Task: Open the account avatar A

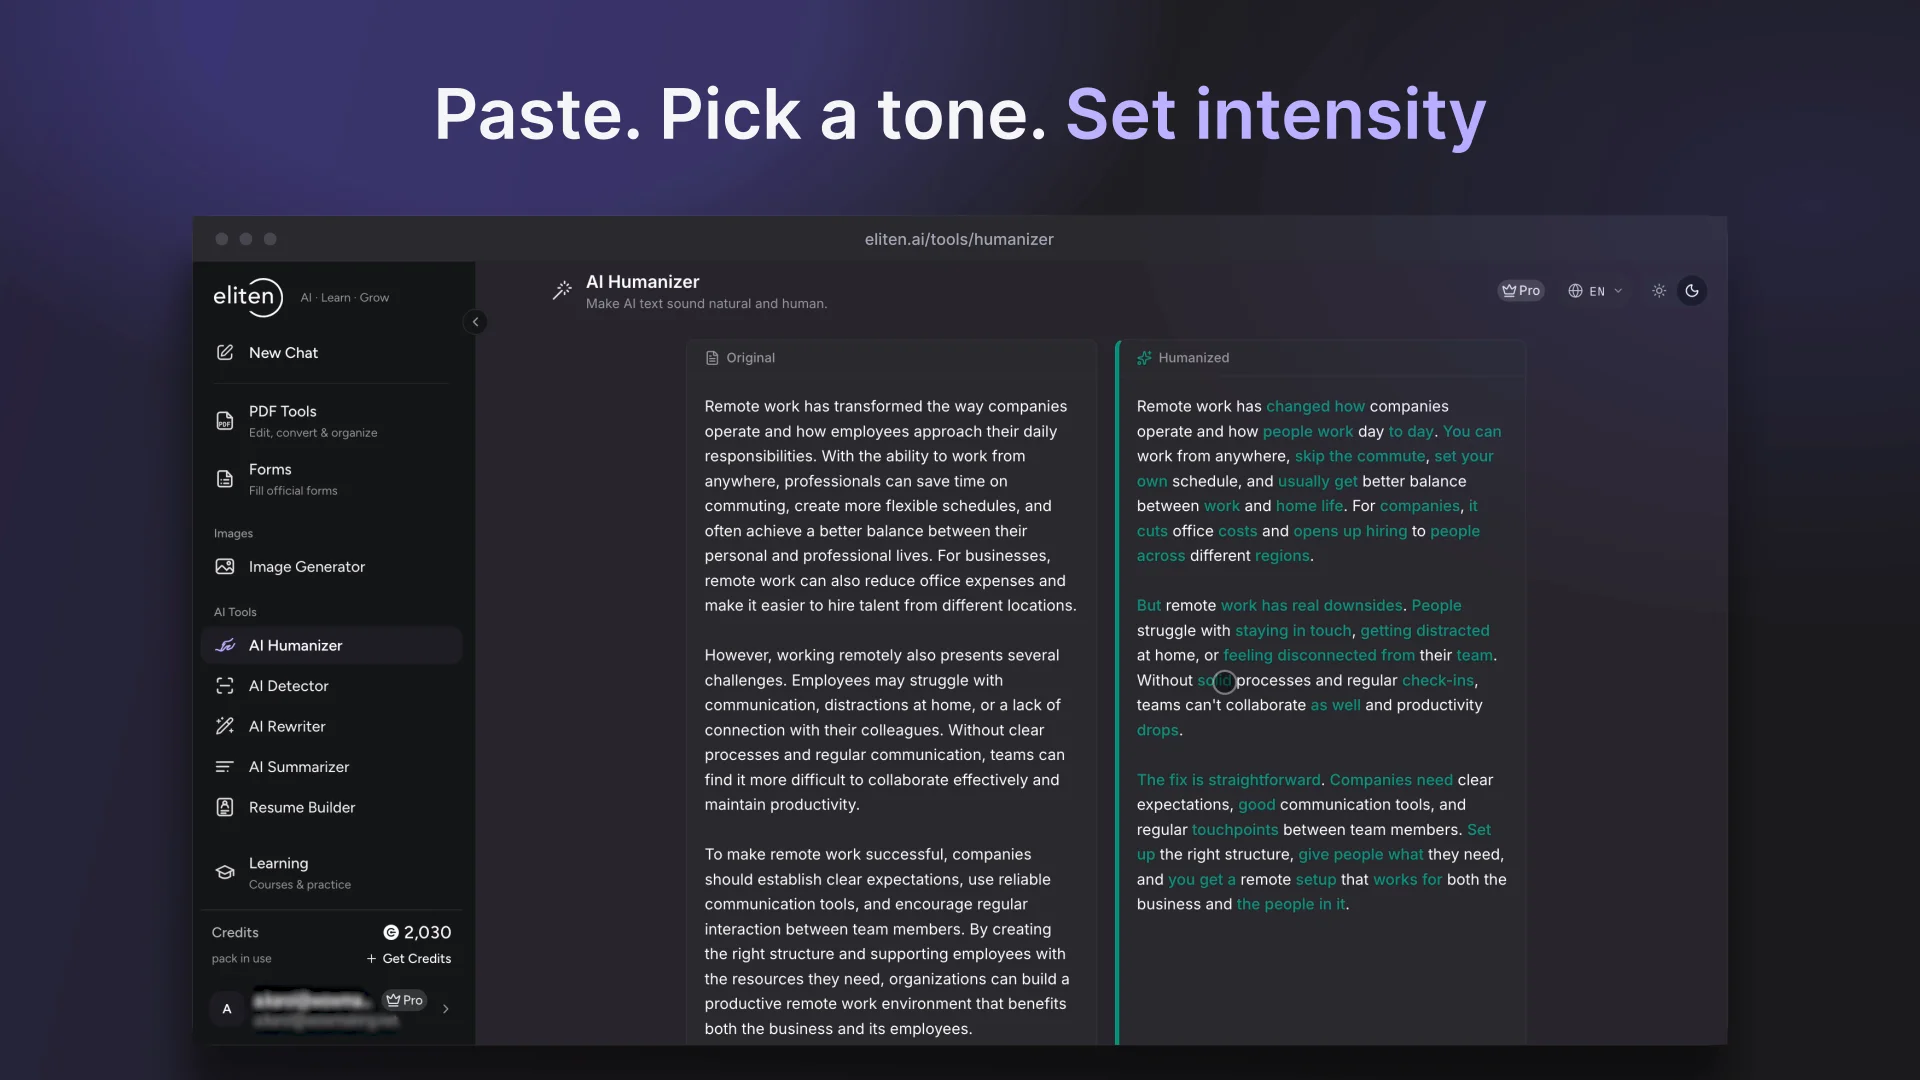Action: [227, 1009]
